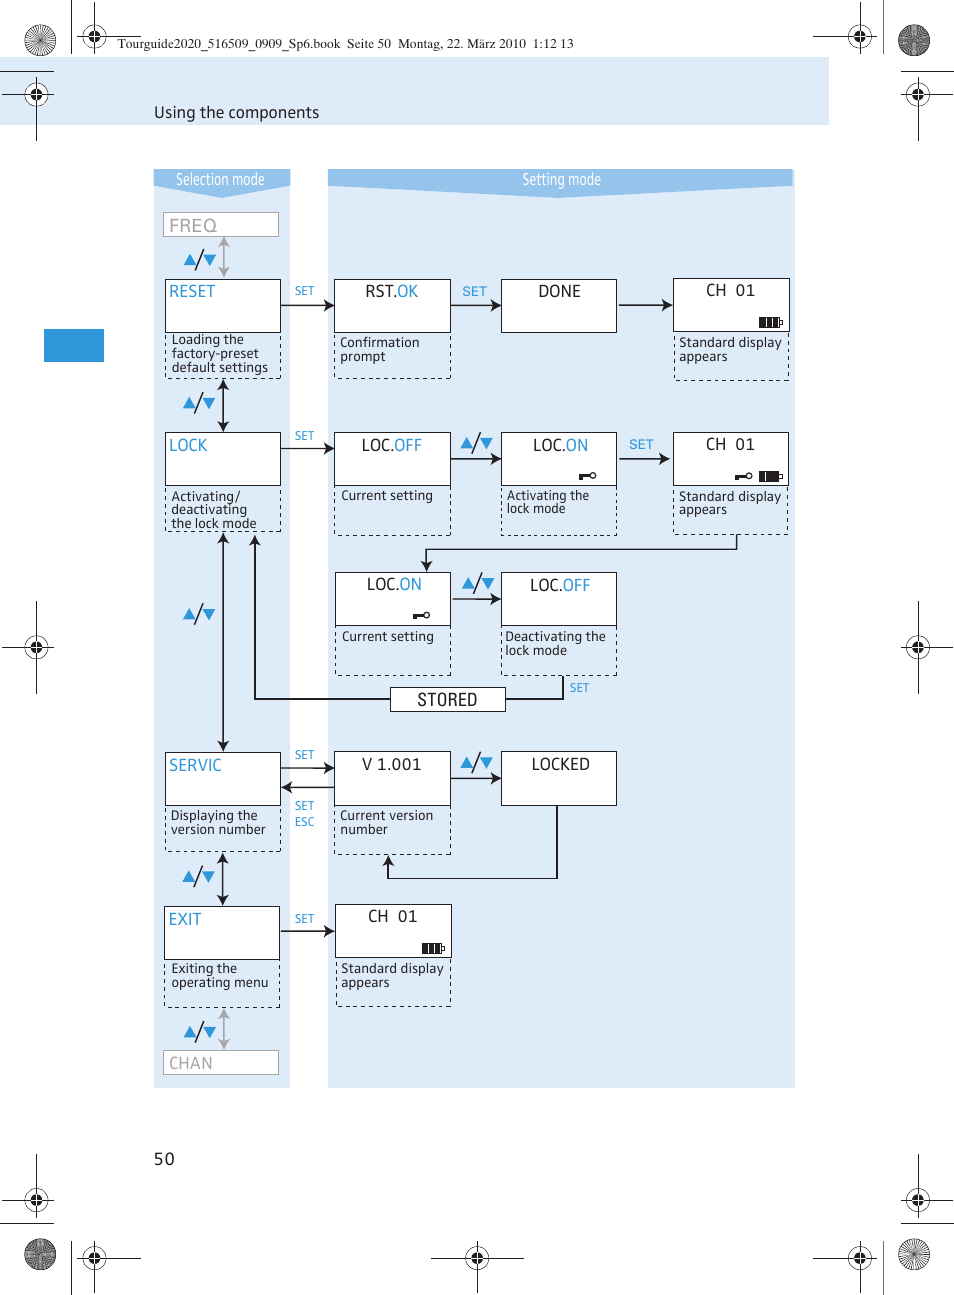This screenshot has width=954, height=1295.
Task: Click the up/down arrows before Activating lock mode box
Action: pyautogui.click(x=477, y=444)
